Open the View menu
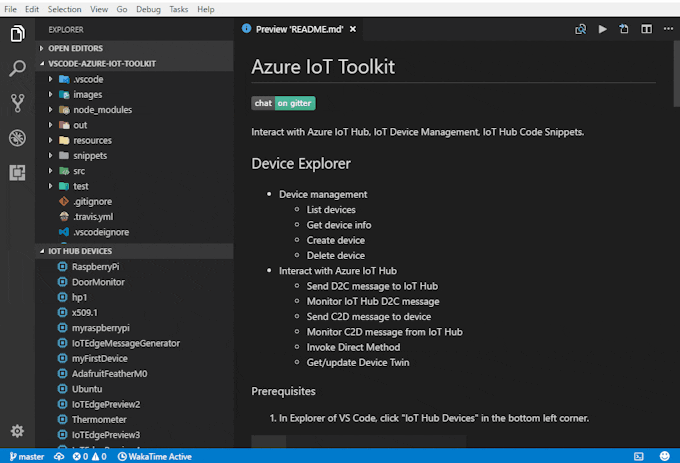 coord(99,9)
